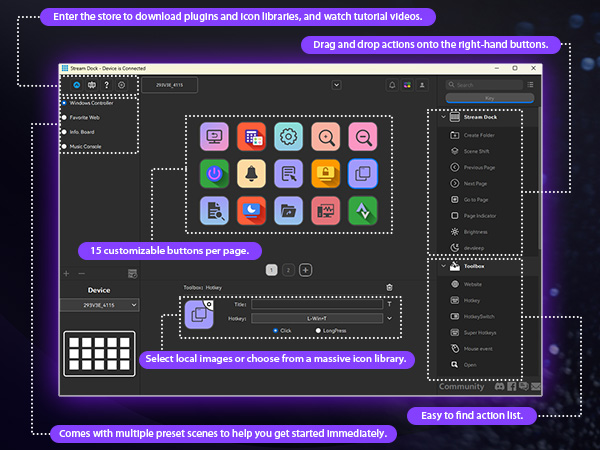Image resolution: width=600 pixels, height=450 pixels.
Task: Select the orange lock screen key
Action: (x=326, y=174)
